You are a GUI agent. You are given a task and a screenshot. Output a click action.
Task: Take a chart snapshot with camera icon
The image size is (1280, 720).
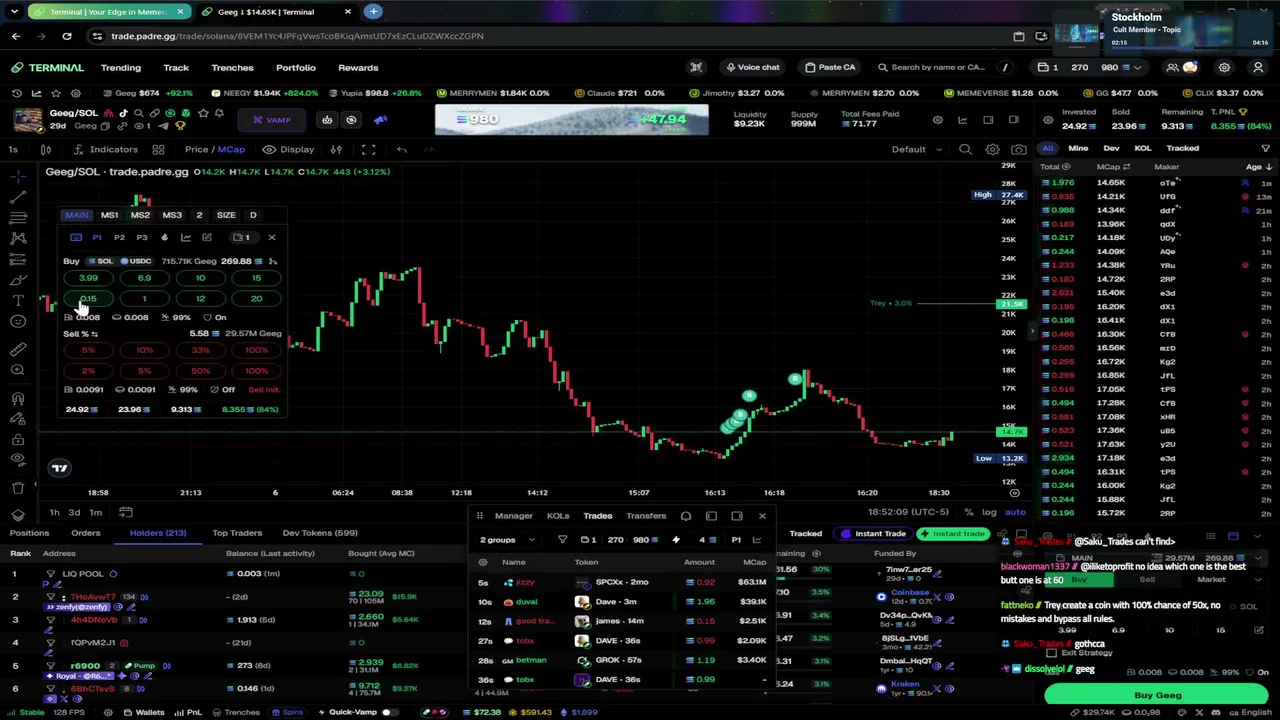pyautogui.click(x=1018, y=150)
